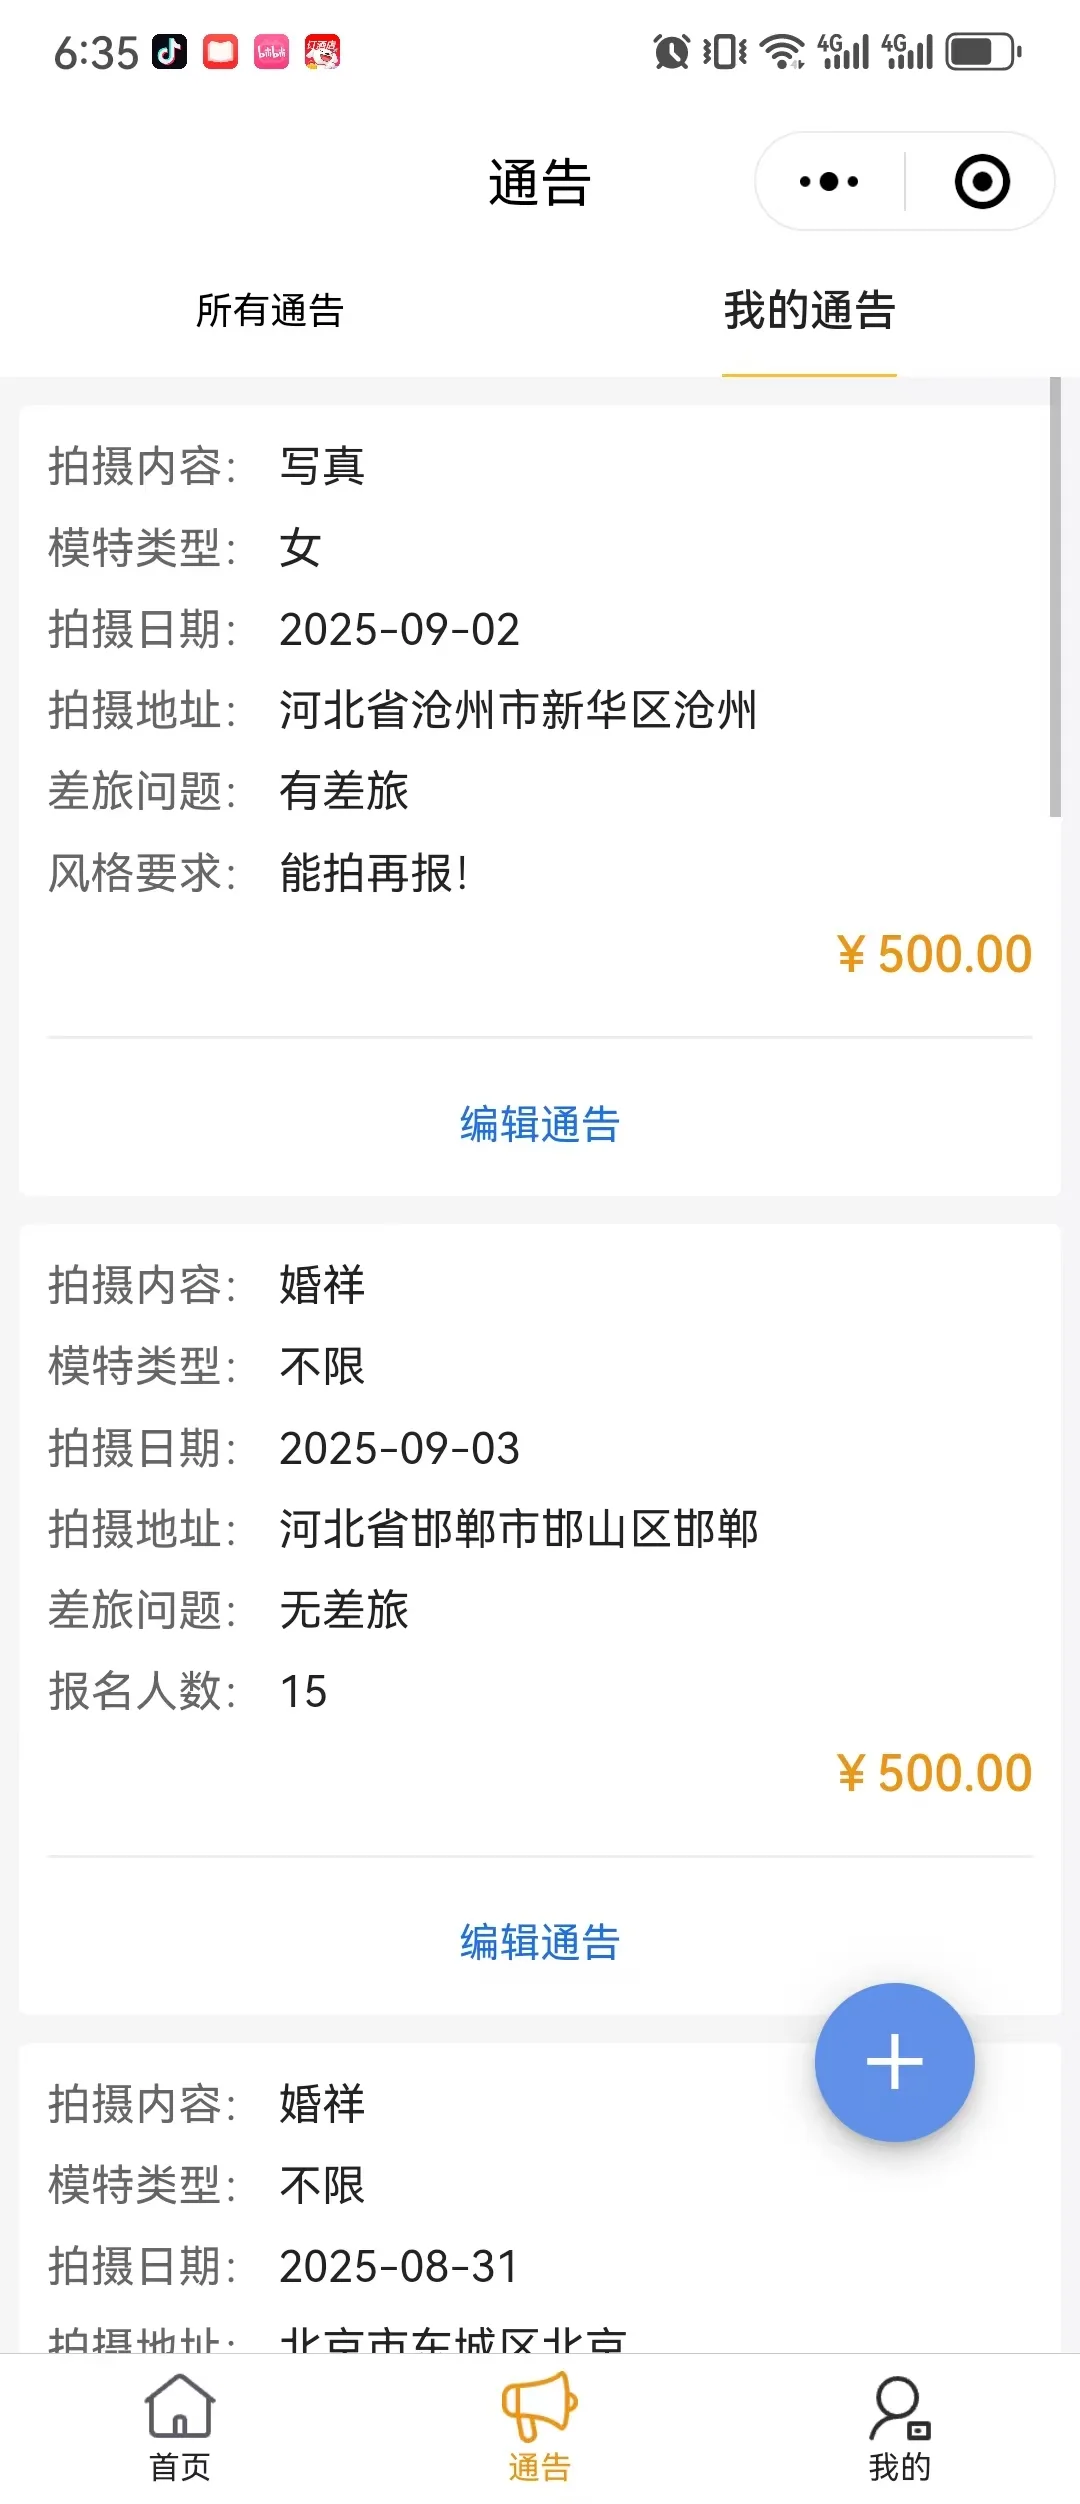Tap the blue plus add button
Viewport: 1080px width, 2504px height.
(894, 2062)
